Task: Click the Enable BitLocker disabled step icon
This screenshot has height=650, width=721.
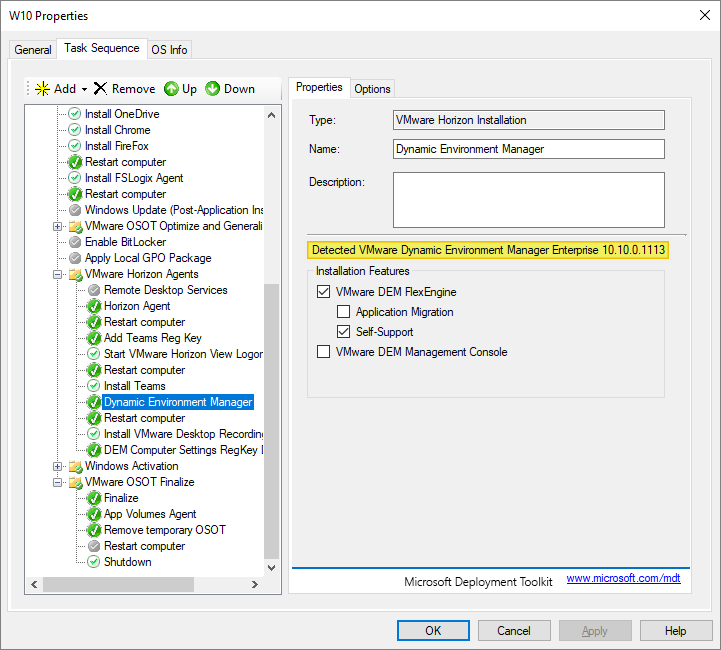Action: 75,242
